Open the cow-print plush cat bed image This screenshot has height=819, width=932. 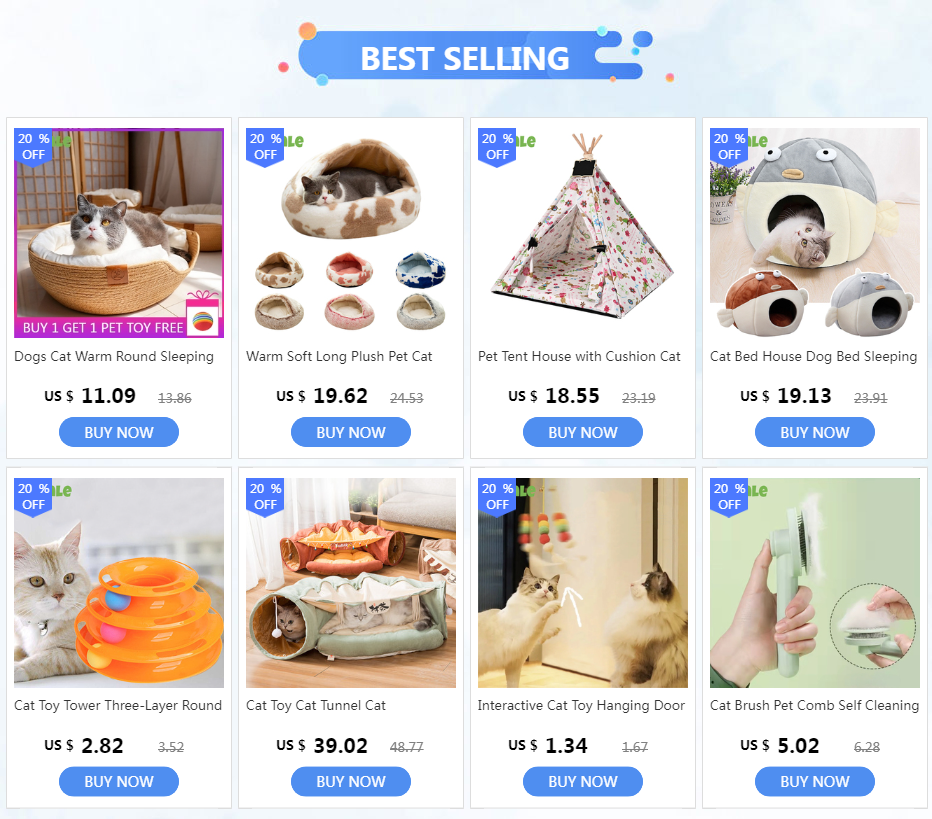click(x=351, y=233)
